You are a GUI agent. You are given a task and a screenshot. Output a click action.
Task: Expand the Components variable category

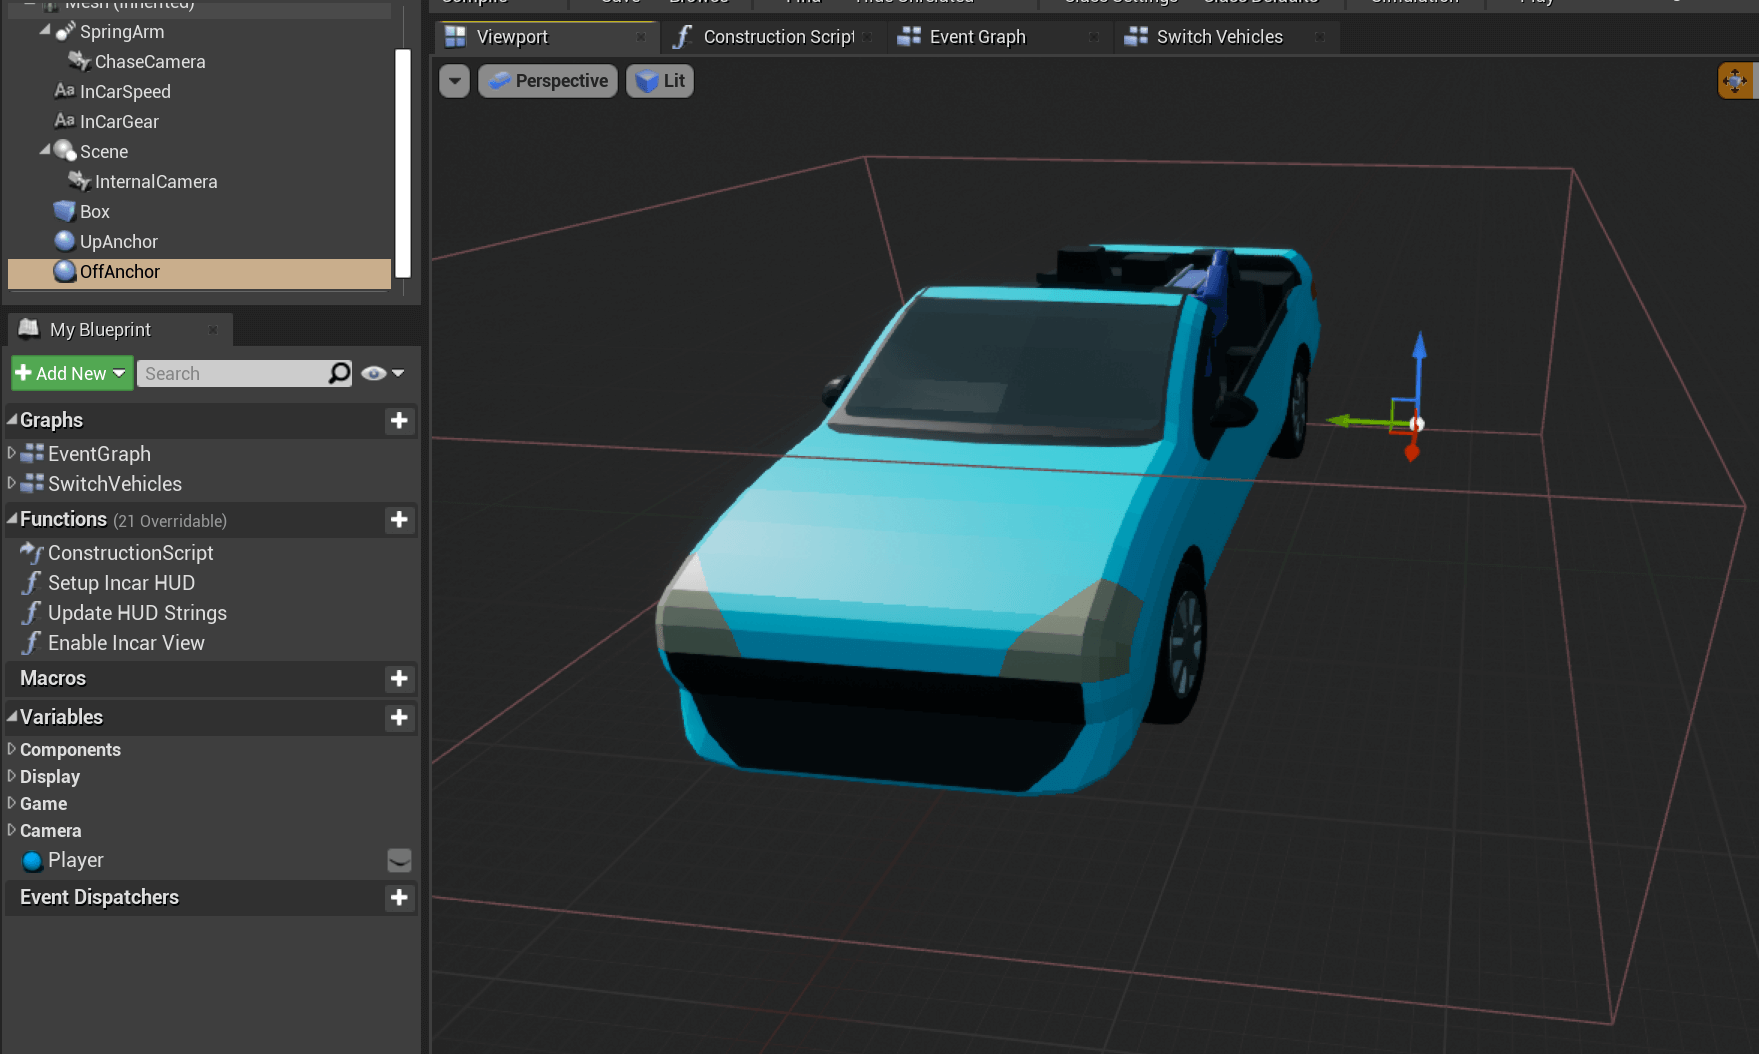[x=12, y=748]
